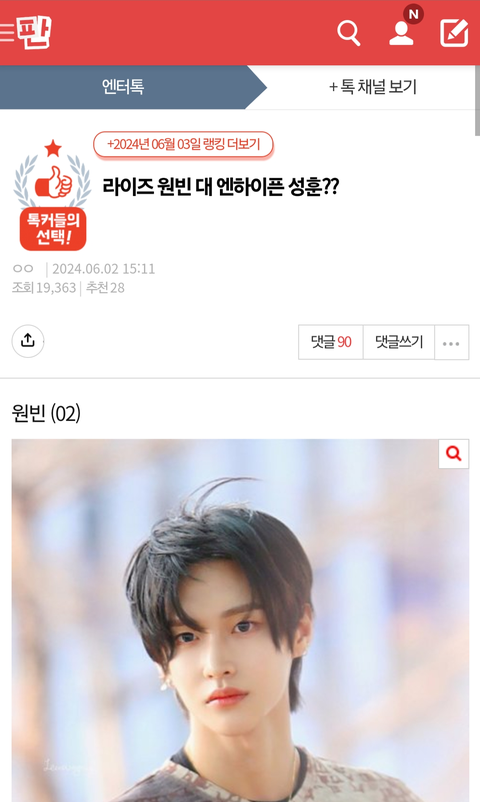Open the hamburger menu icon
The height and width of the screenshot is (802, 480).
[x=6, y=32]
